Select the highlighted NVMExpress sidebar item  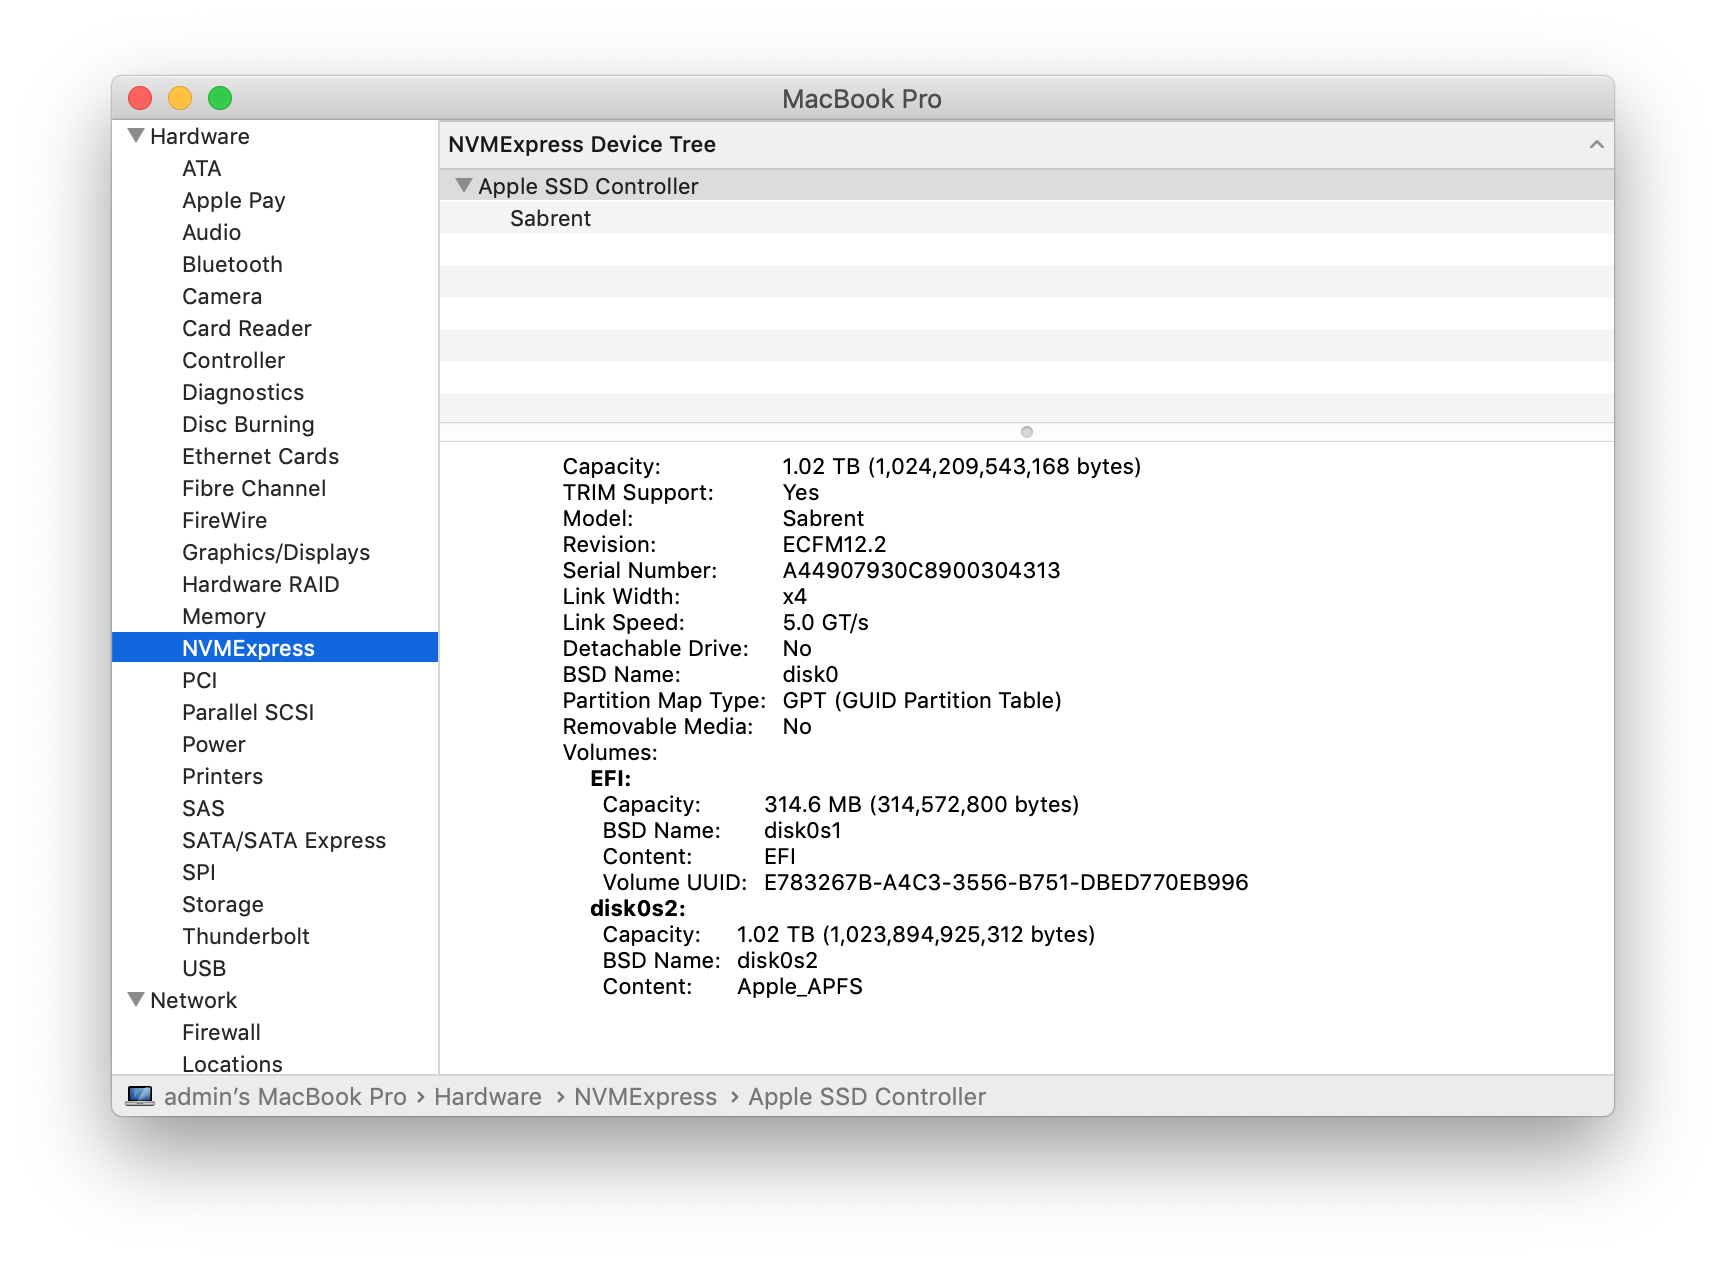point(275,647)
